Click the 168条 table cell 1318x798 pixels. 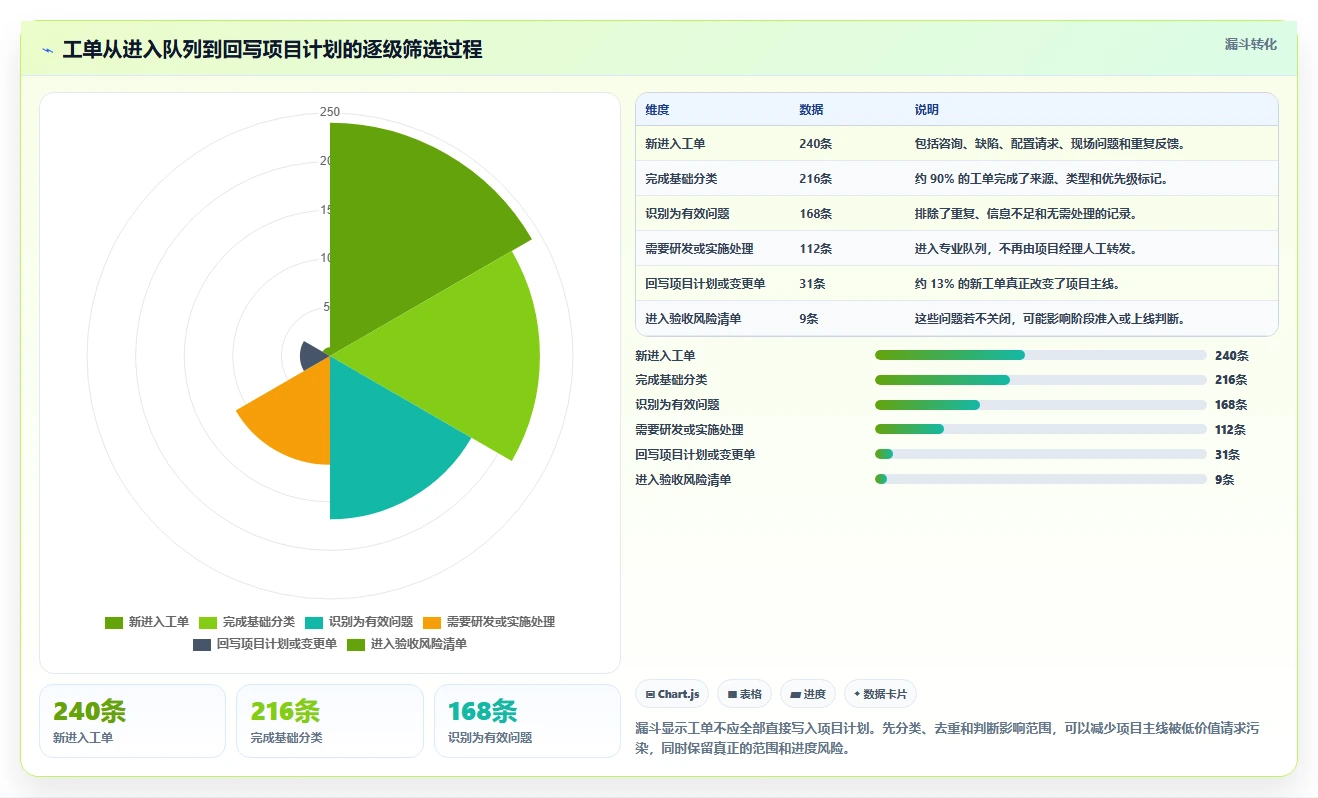[815, 214]
